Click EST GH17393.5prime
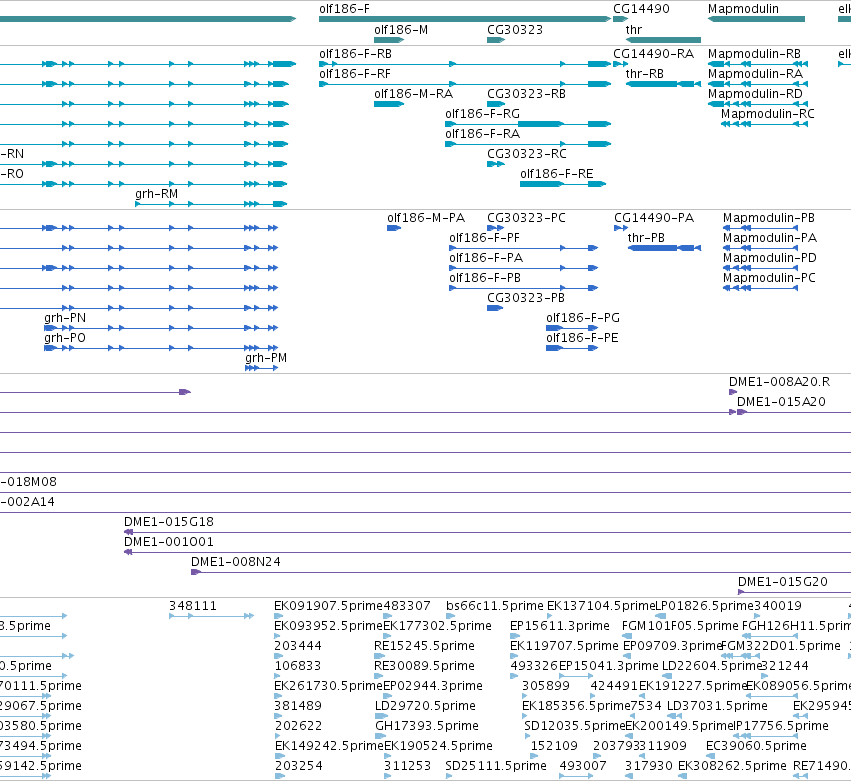851x781 pixels. point(380,736)
